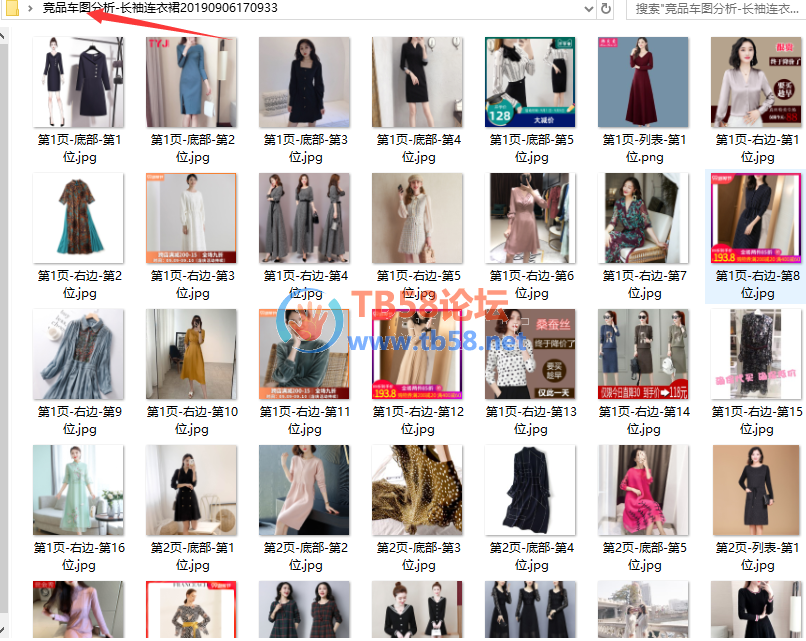Select thumbnail 第1页-右边-第14位.jpg

point(643,354)
